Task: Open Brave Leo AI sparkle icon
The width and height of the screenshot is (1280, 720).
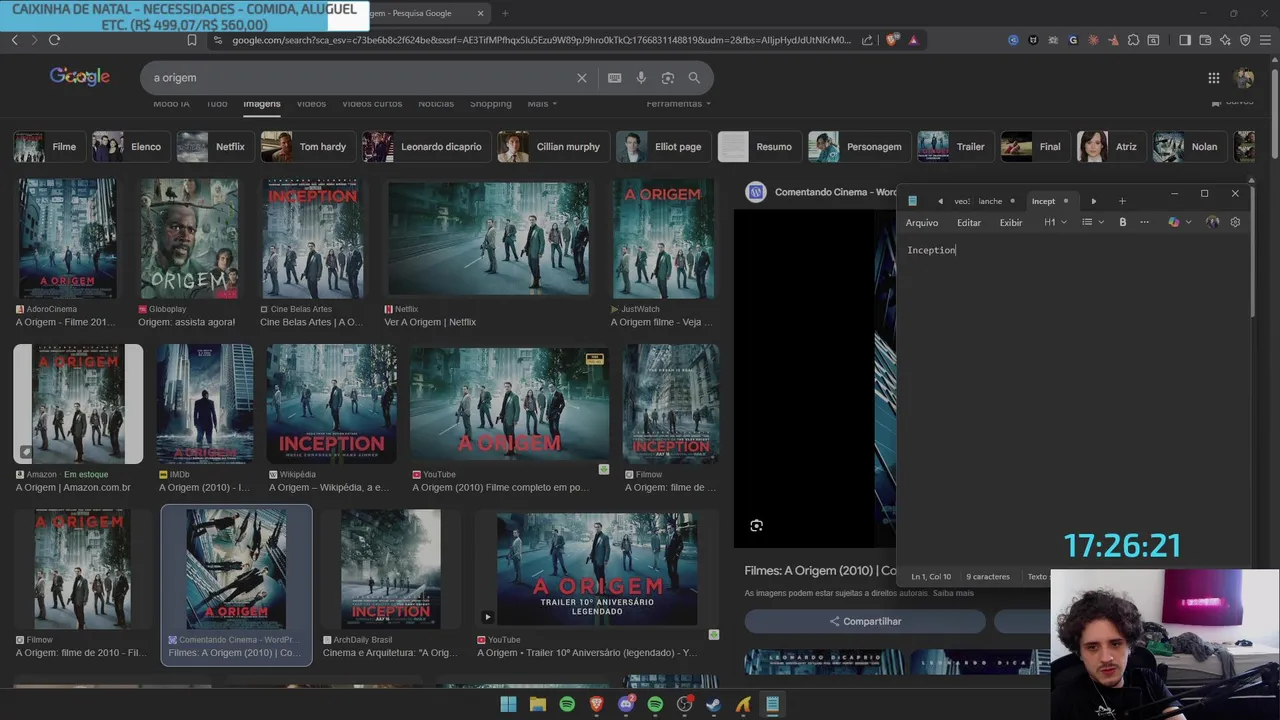Action: (1225, 40)
